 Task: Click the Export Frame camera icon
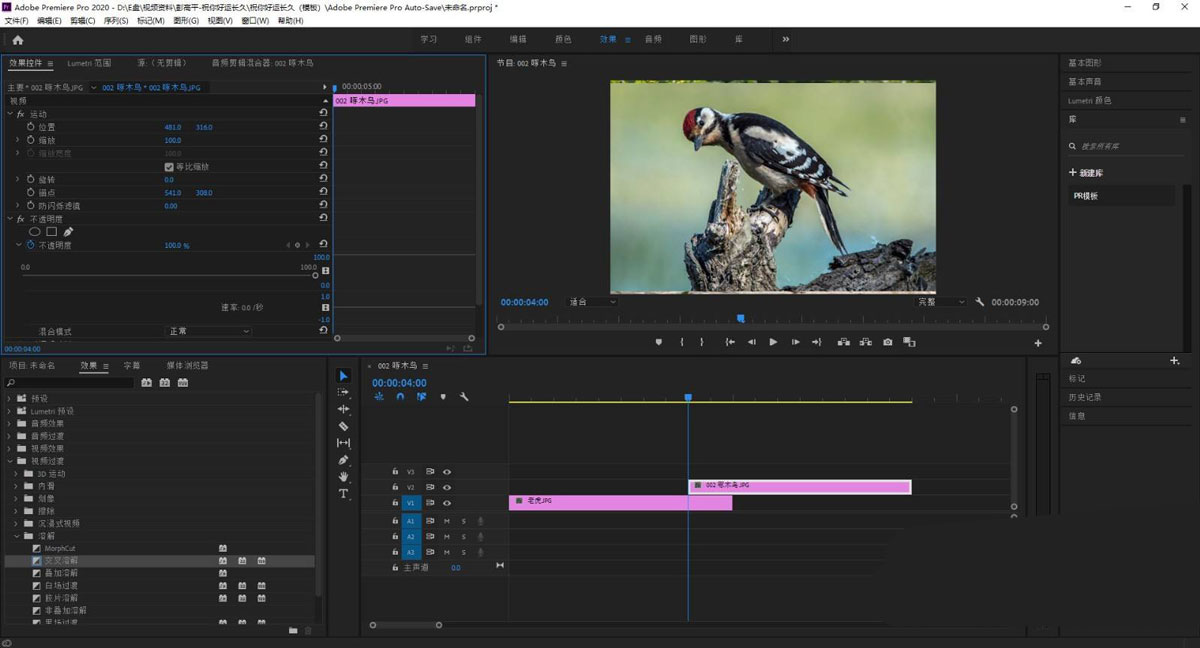click(887, 342)
